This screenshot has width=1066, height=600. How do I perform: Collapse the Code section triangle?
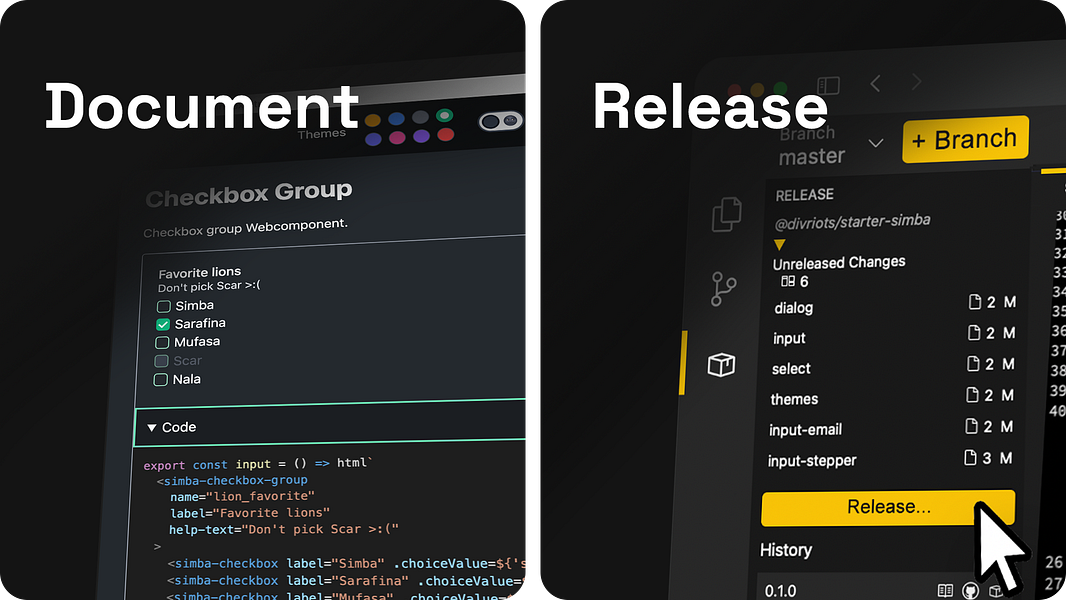pos(152,427)
